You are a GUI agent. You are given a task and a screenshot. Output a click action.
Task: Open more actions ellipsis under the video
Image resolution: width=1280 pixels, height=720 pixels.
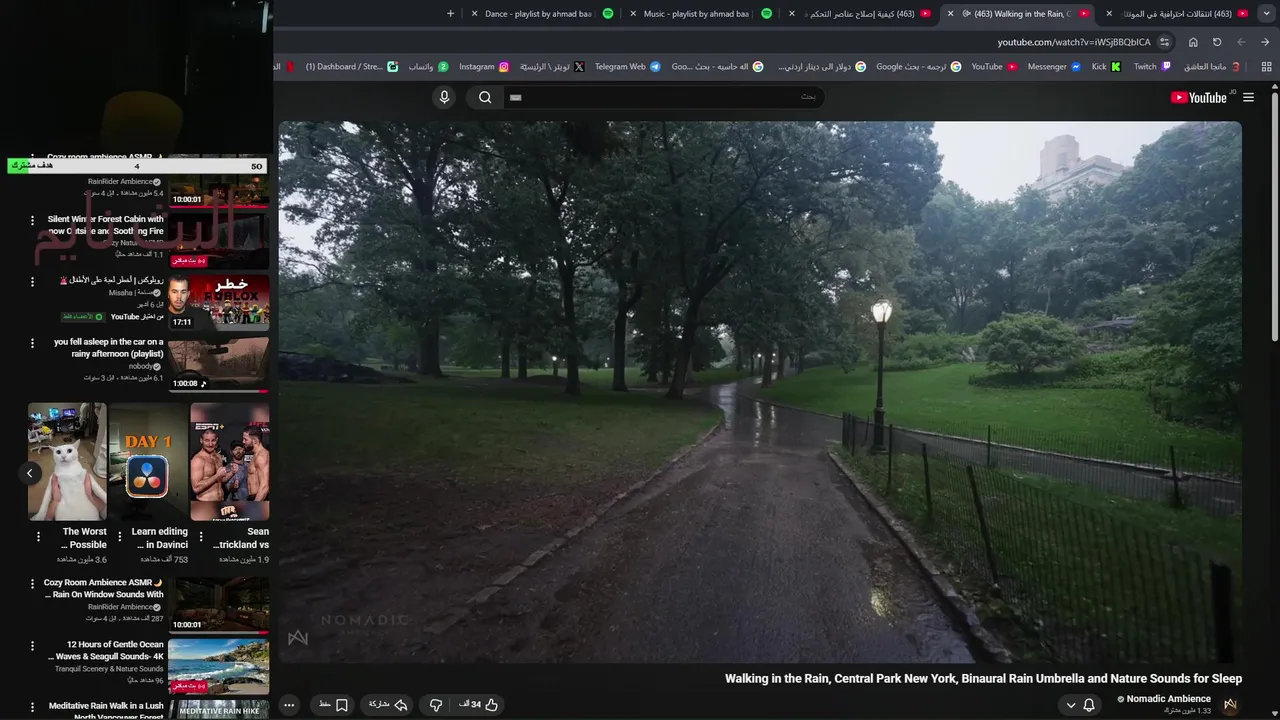289,704
